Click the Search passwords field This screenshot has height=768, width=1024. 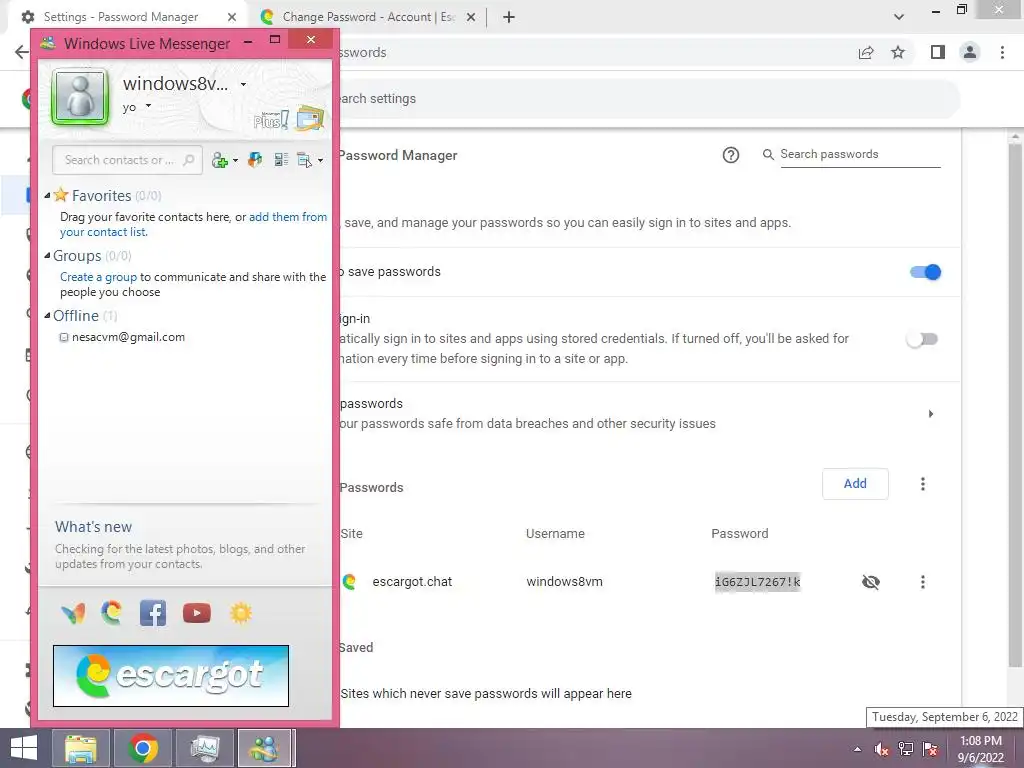860,155
